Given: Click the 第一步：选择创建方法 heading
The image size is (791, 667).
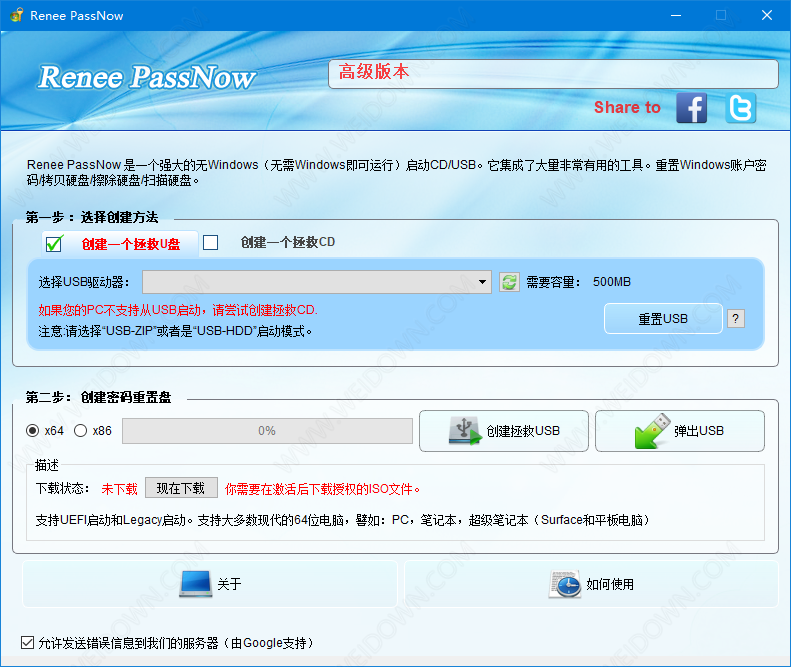Looking at the screenshot, I should [x=92, y=217].
